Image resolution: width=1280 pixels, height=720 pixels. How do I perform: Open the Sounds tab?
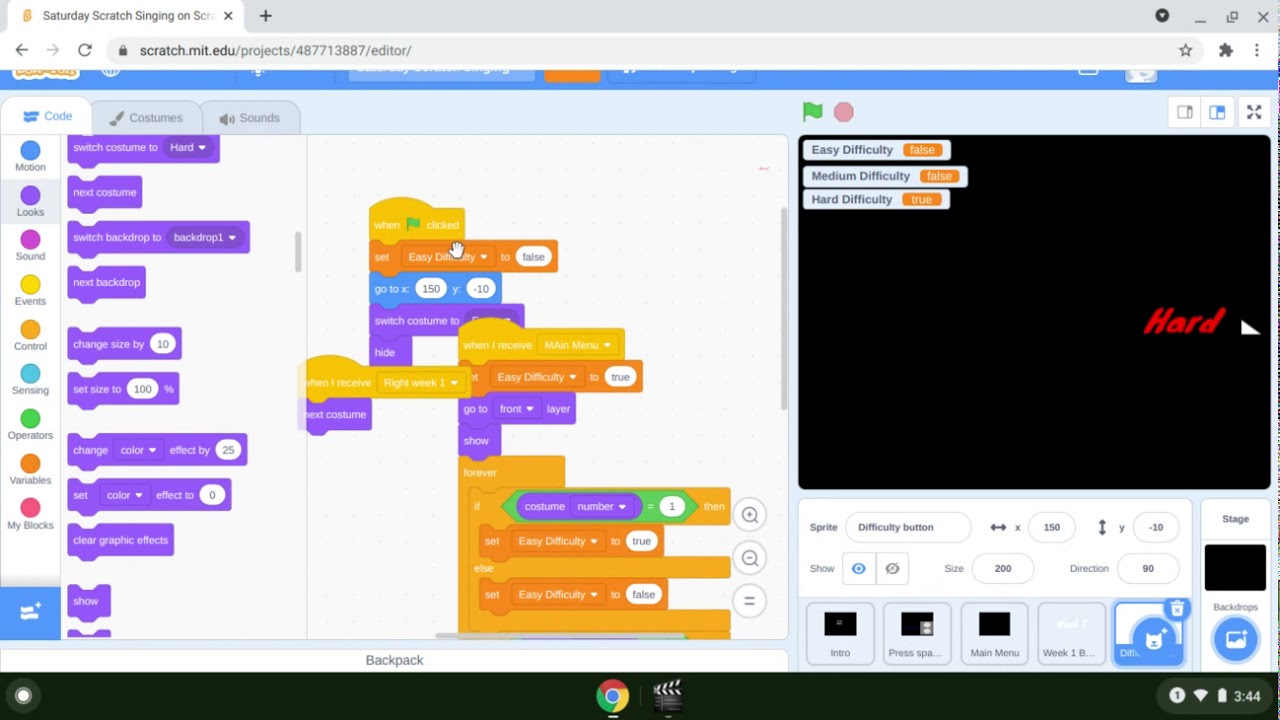251,117
